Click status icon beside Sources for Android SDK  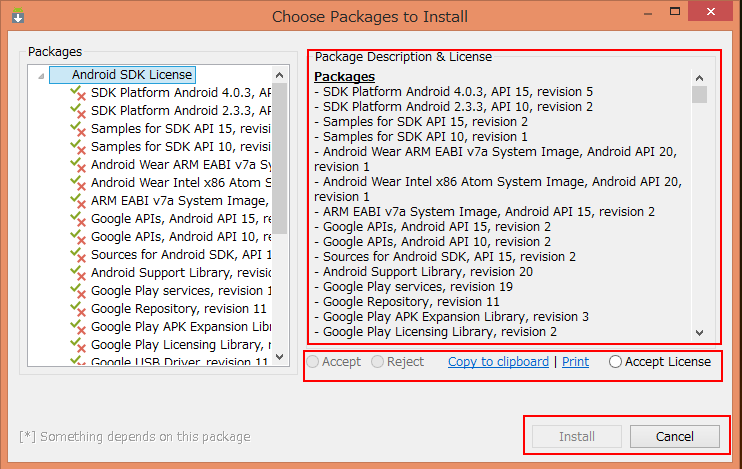78,255
